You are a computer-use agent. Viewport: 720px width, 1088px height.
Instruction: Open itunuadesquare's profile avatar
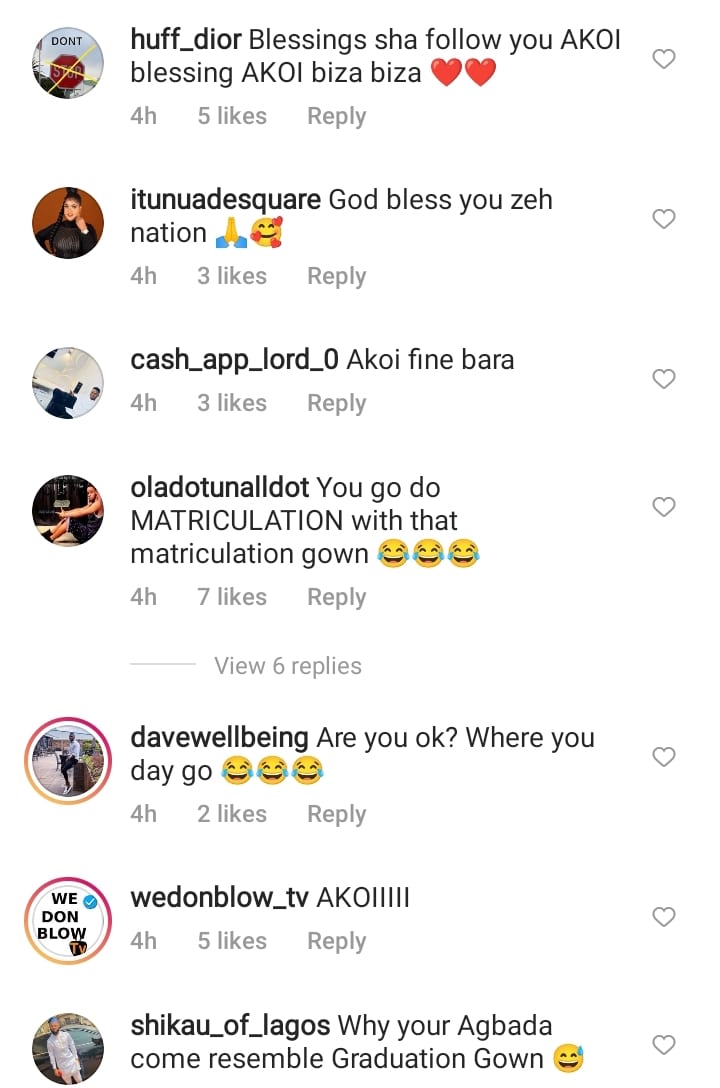tap(68, 222)
